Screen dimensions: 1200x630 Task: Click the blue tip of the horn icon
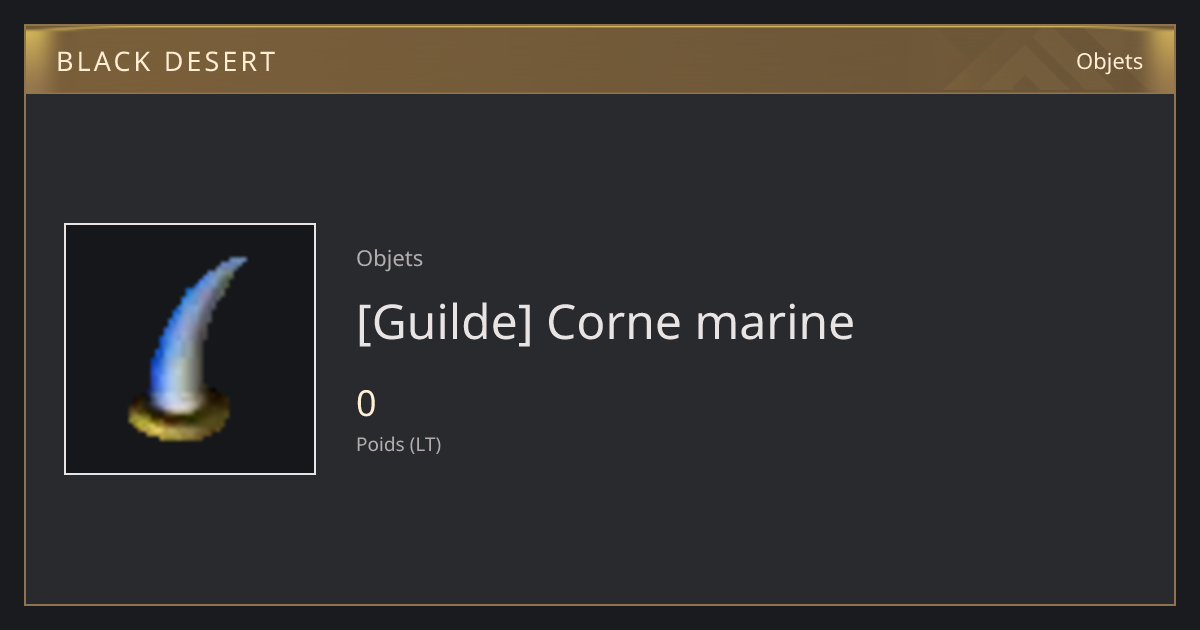[228, 270]
